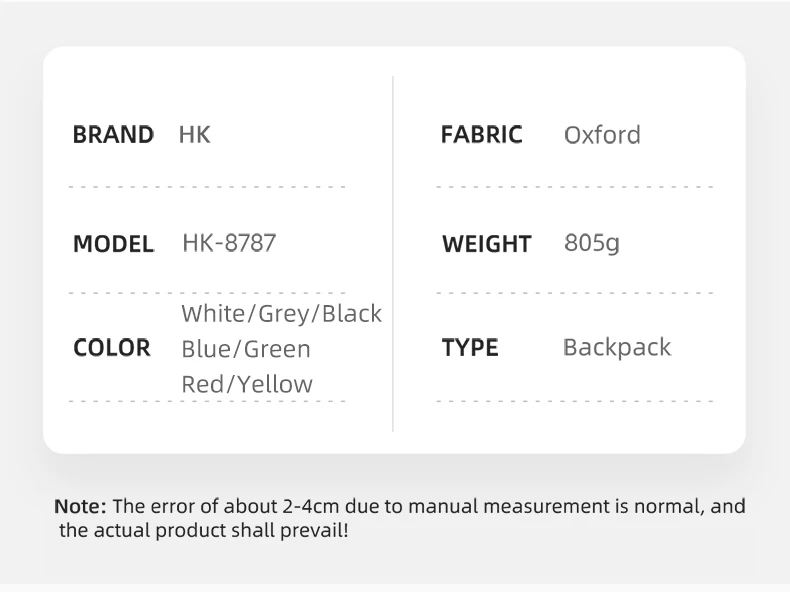790x592 pixels.
Task: Click the White/Grey/Black color text
Action: (281, 314)
